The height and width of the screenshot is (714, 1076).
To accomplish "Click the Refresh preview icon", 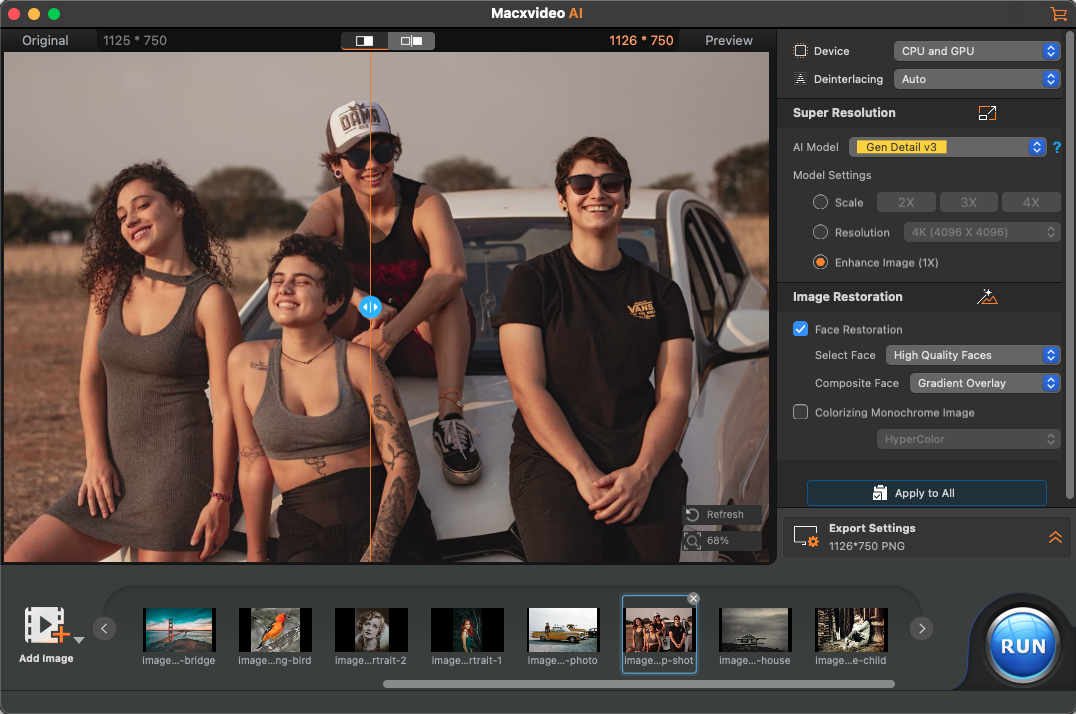I will pos(692,514).
